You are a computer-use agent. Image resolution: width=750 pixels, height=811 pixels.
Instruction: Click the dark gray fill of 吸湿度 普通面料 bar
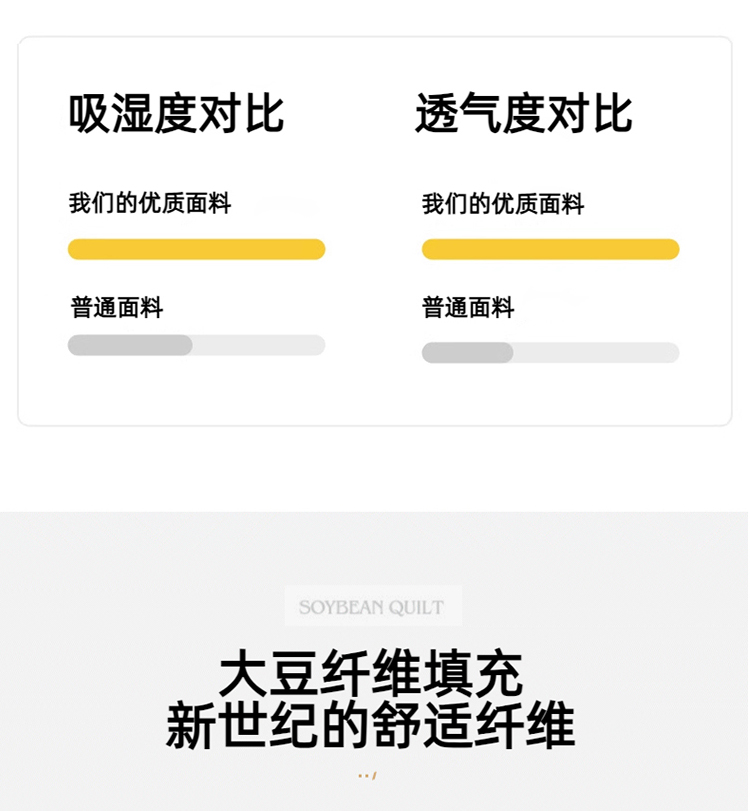[130, 345]
